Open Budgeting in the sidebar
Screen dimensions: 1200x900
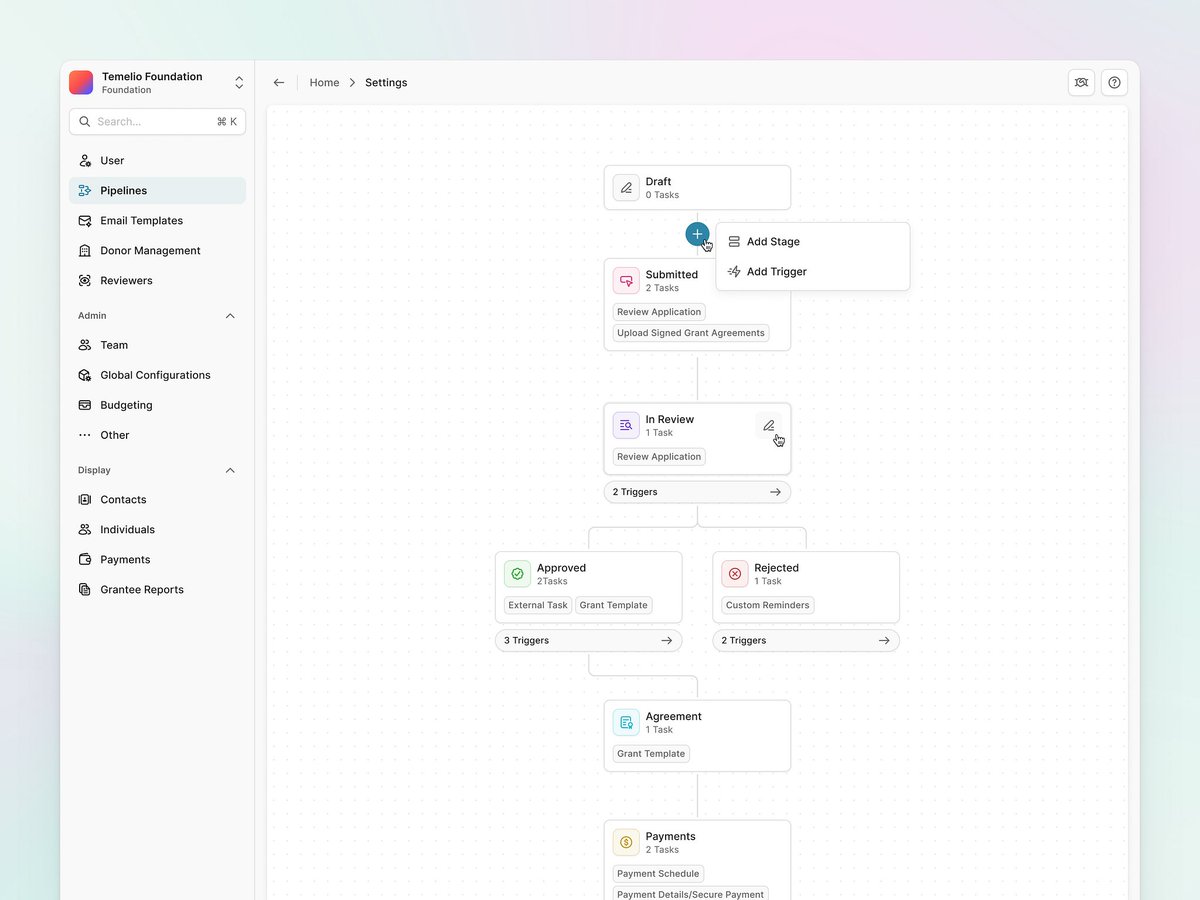pos(157,405)
